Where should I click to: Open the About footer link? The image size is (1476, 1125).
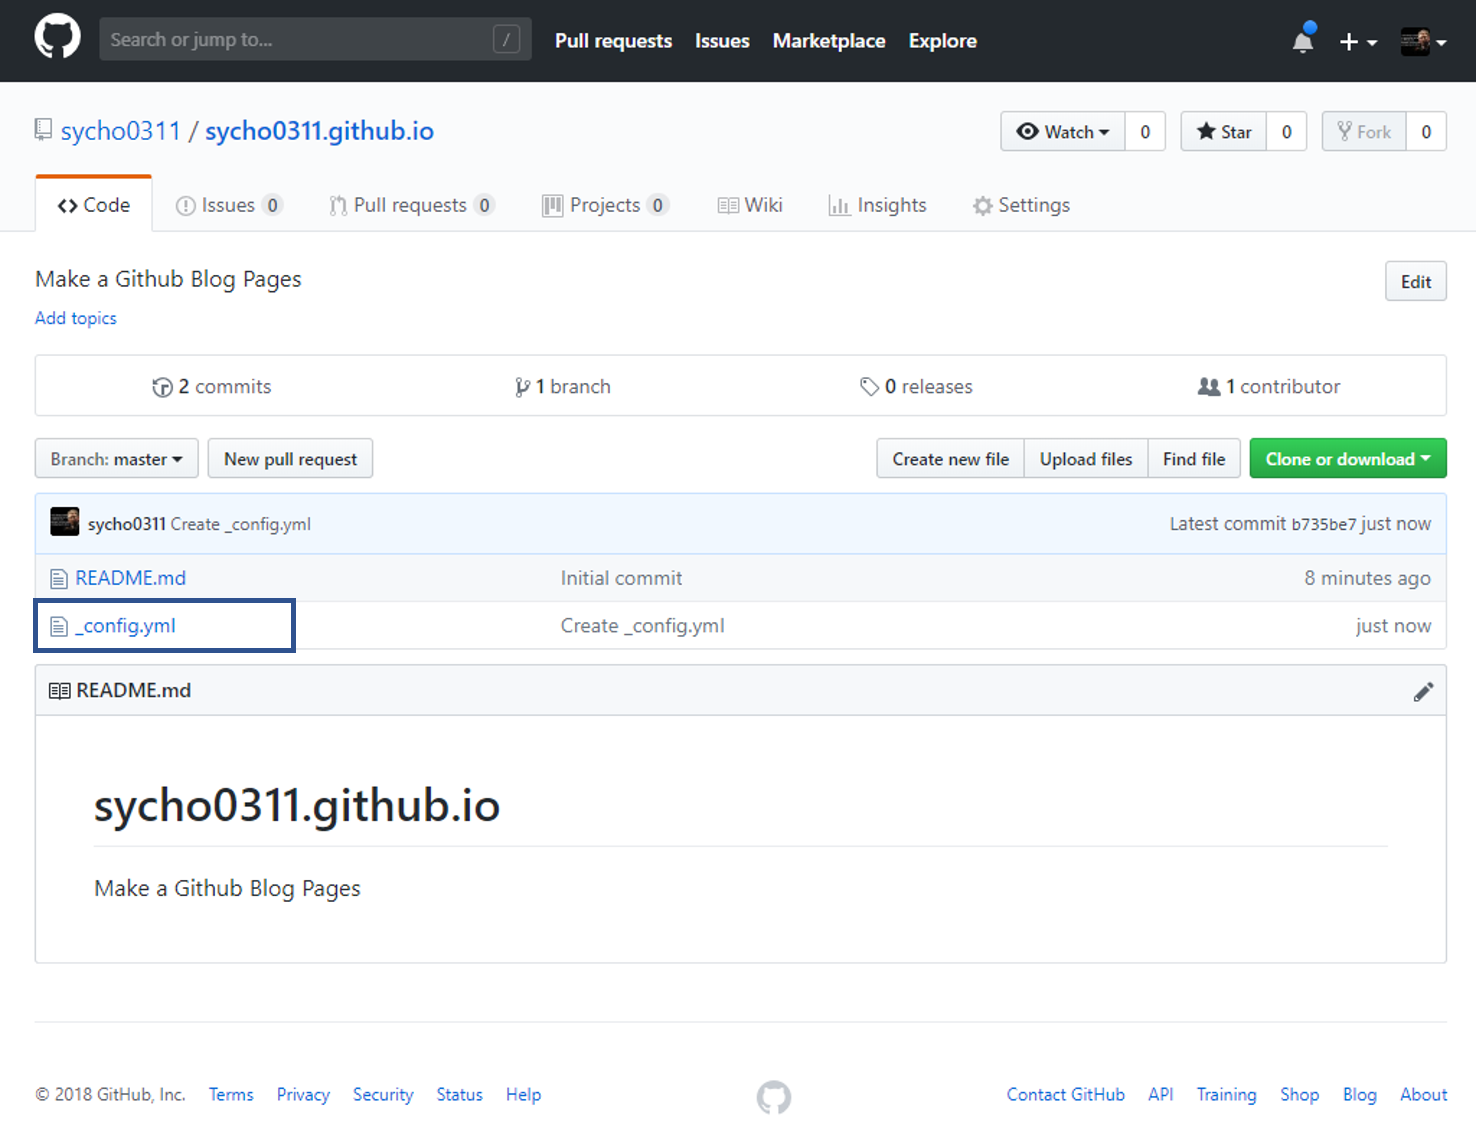[x=1424, y=1095]
